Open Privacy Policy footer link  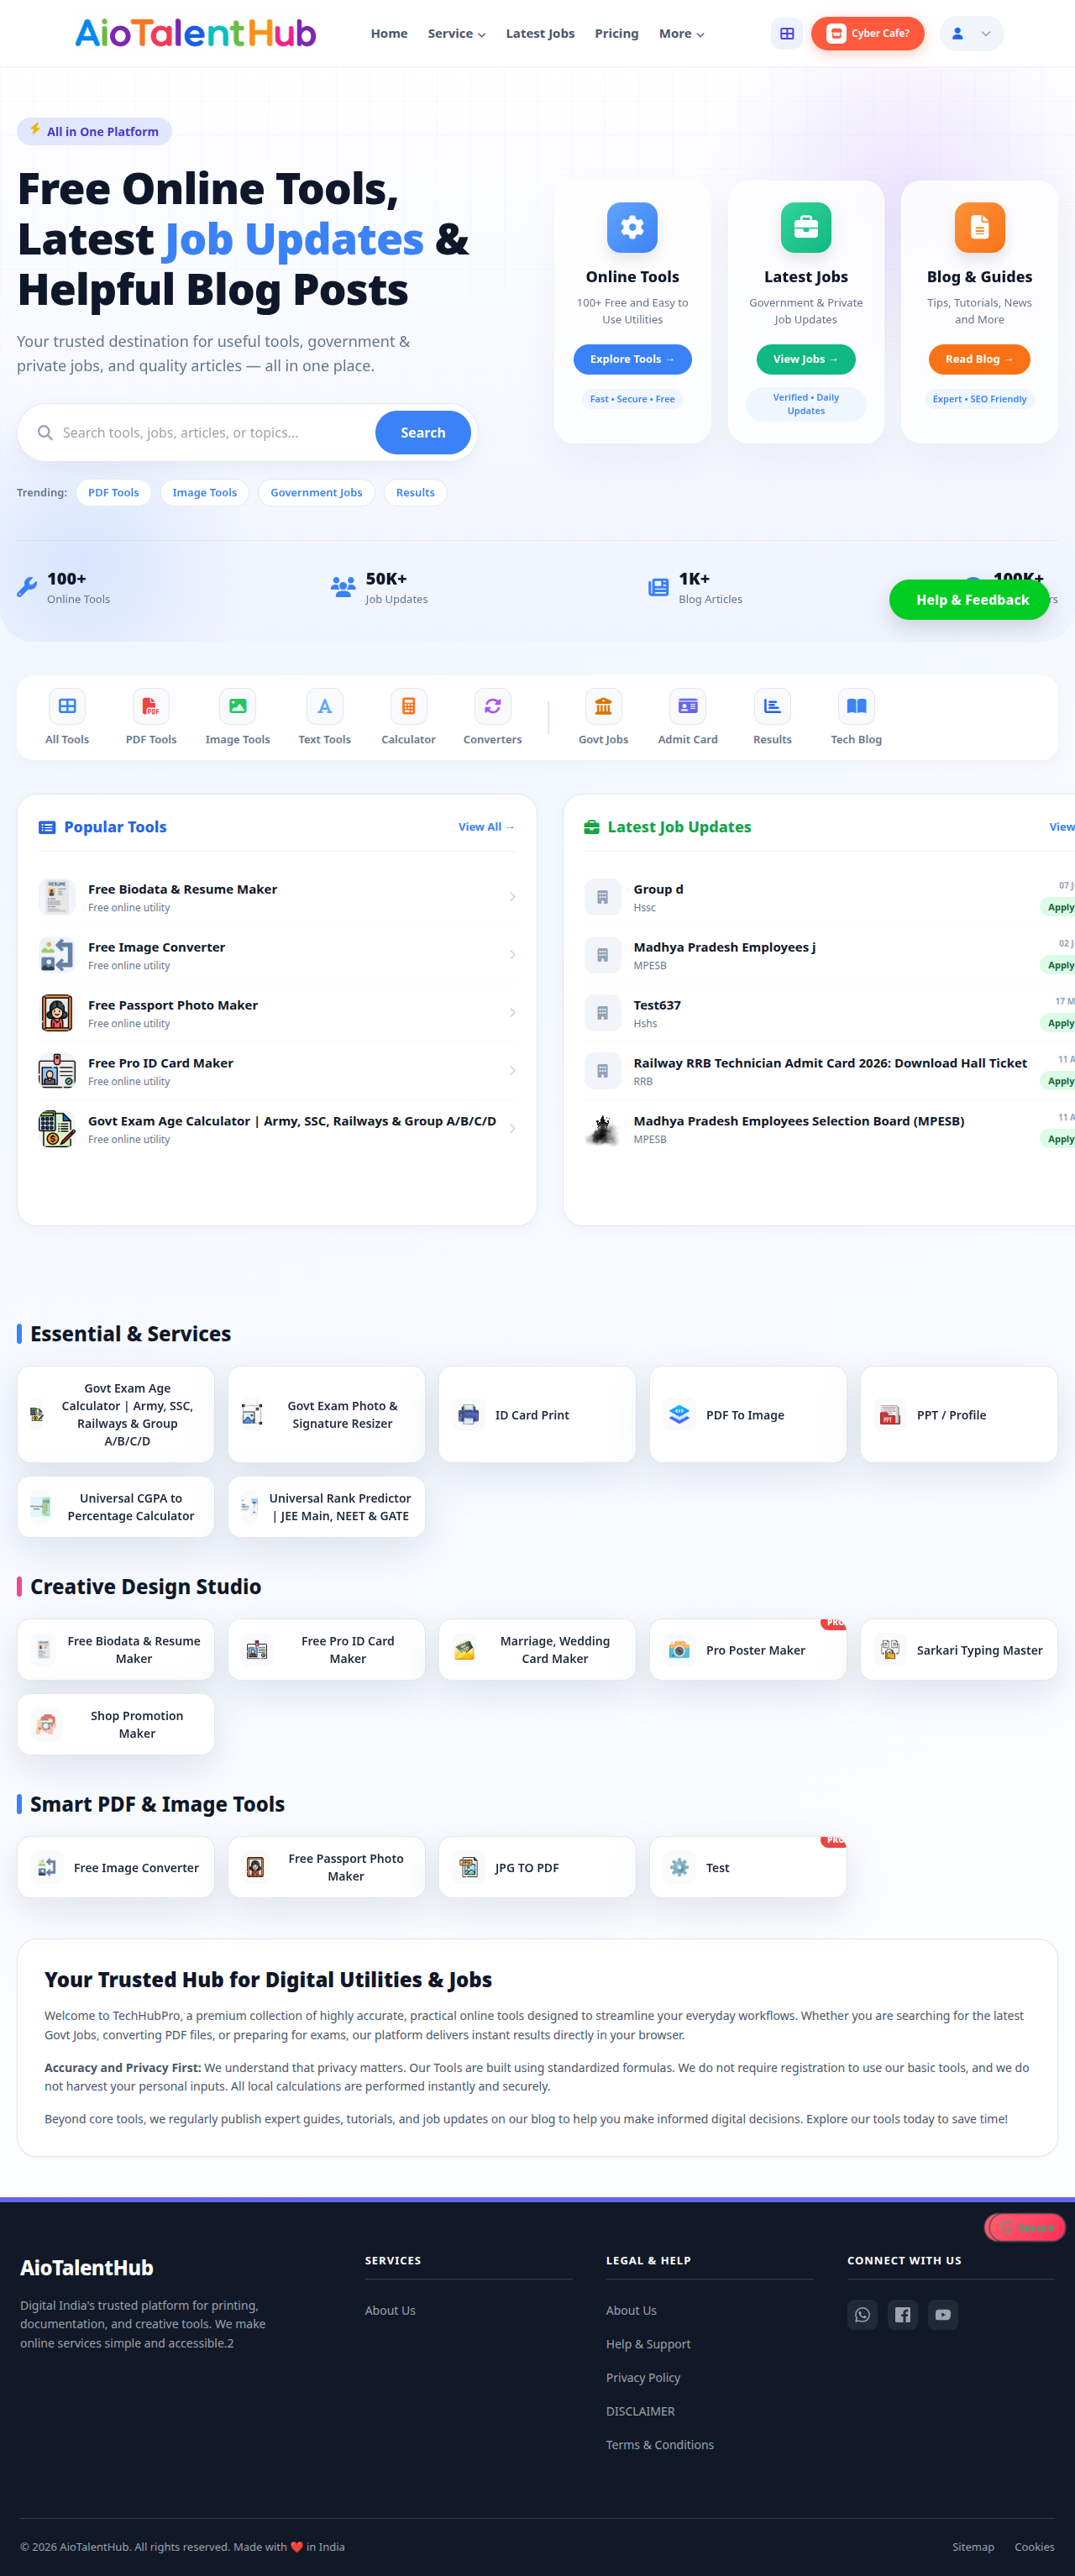click(x=643, y=2378)
